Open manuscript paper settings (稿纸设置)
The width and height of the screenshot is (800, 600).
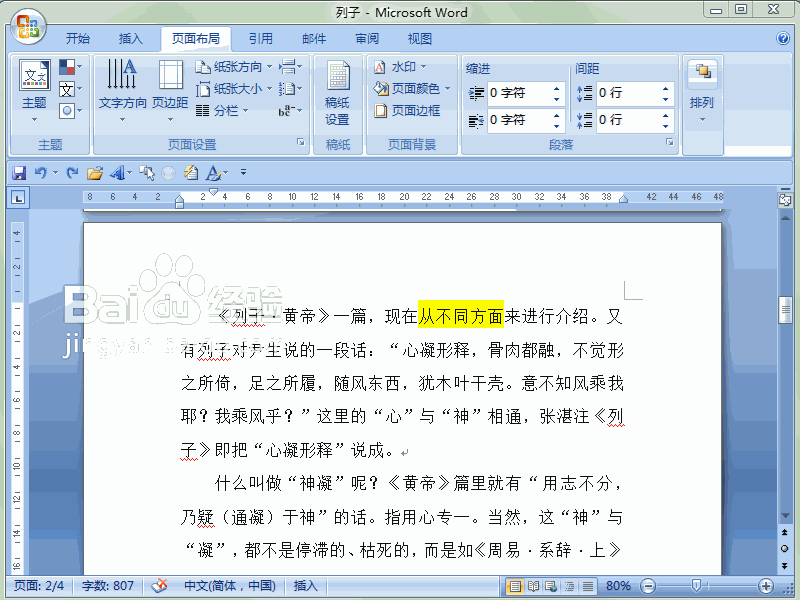(x=337, y=93)
